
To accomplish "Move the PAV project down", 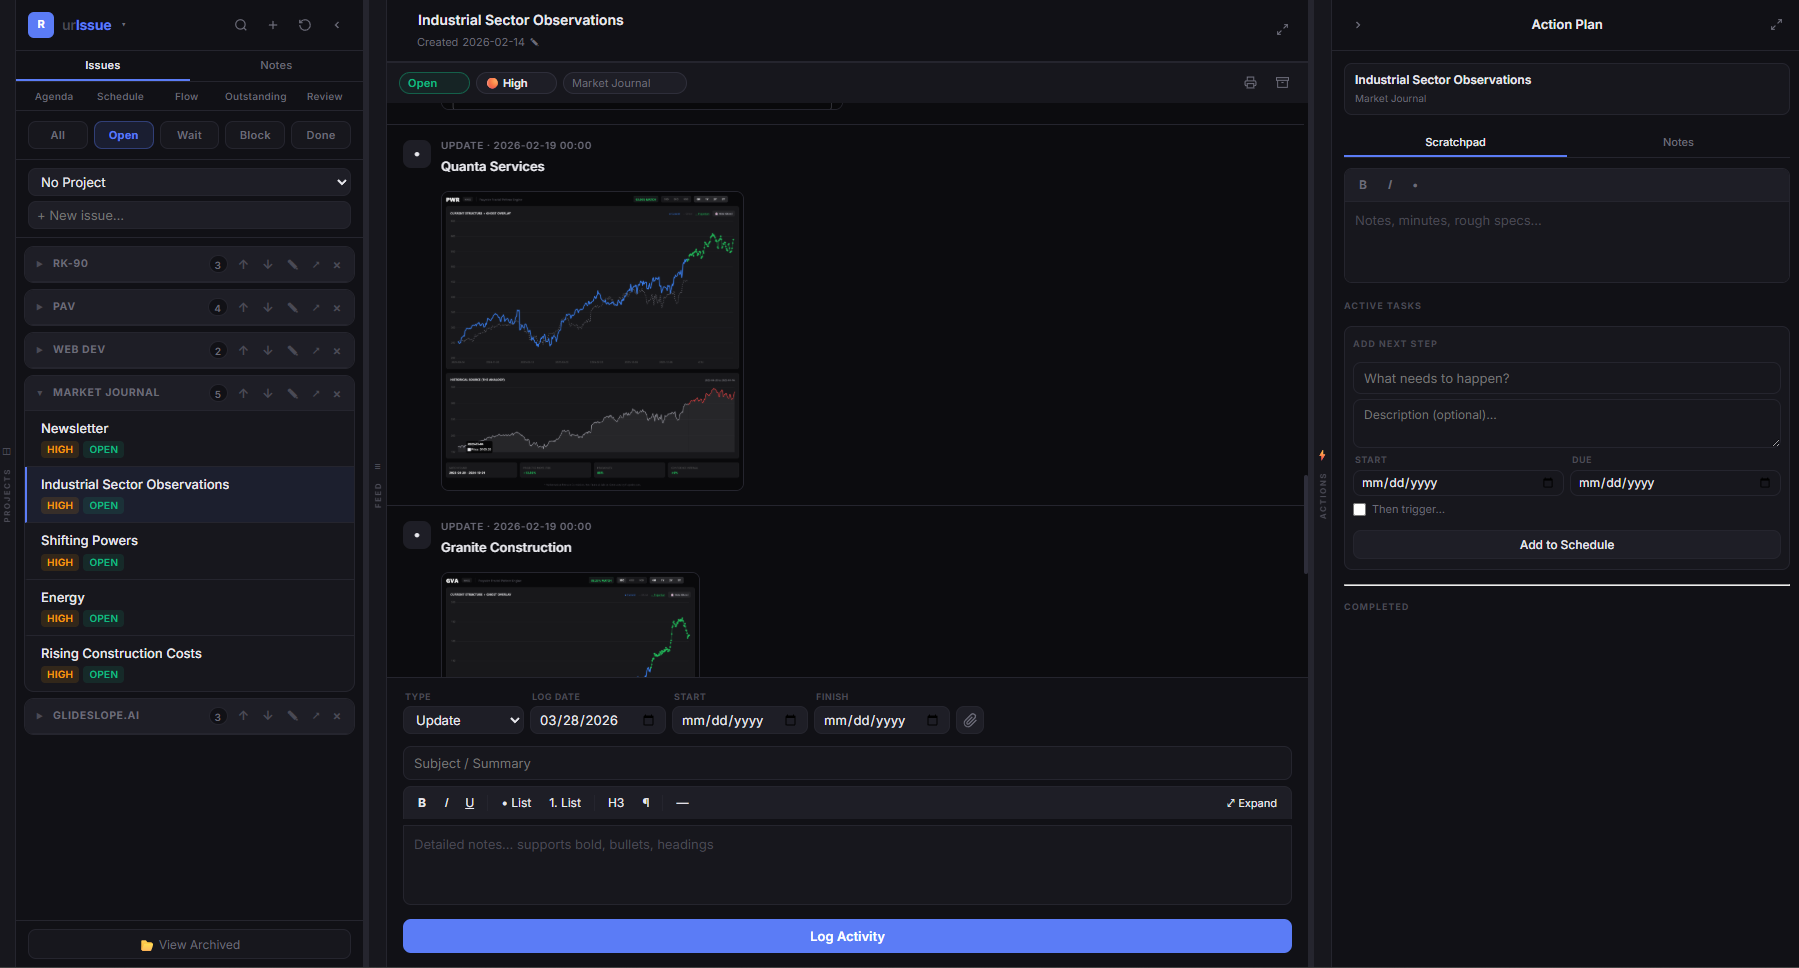I will 268,307.
